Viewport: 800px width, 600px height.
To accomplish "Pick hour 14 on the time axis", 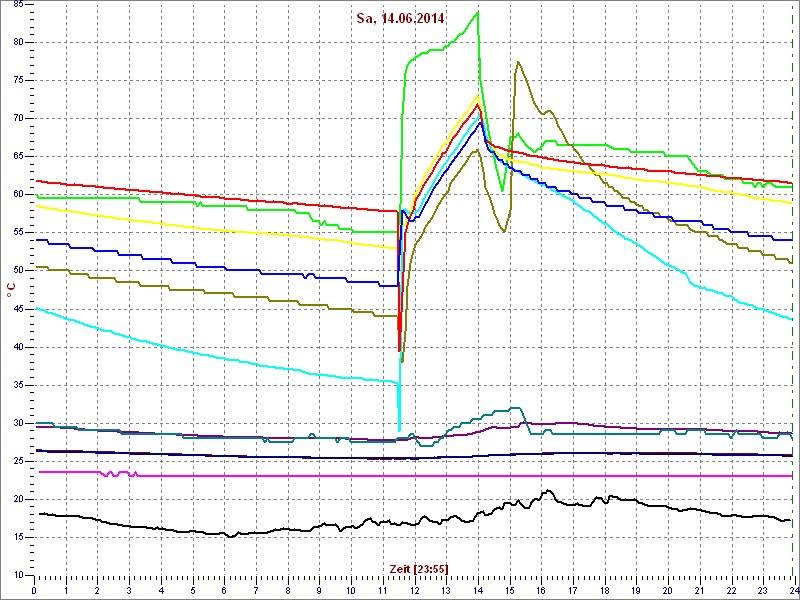I will point(478,591).
